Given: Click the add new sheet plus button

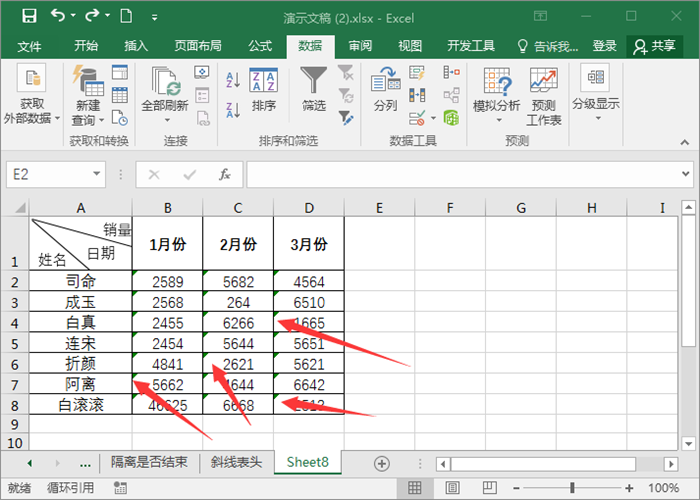Looking at the screenshot, I should click(x=382, y=464).
